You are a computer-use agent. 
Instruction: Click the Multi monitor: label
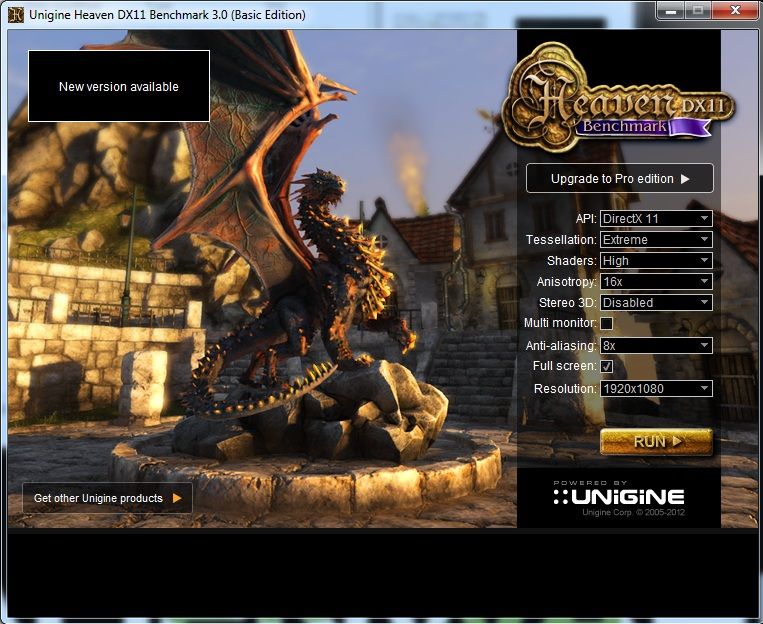[x=560, y=323]
